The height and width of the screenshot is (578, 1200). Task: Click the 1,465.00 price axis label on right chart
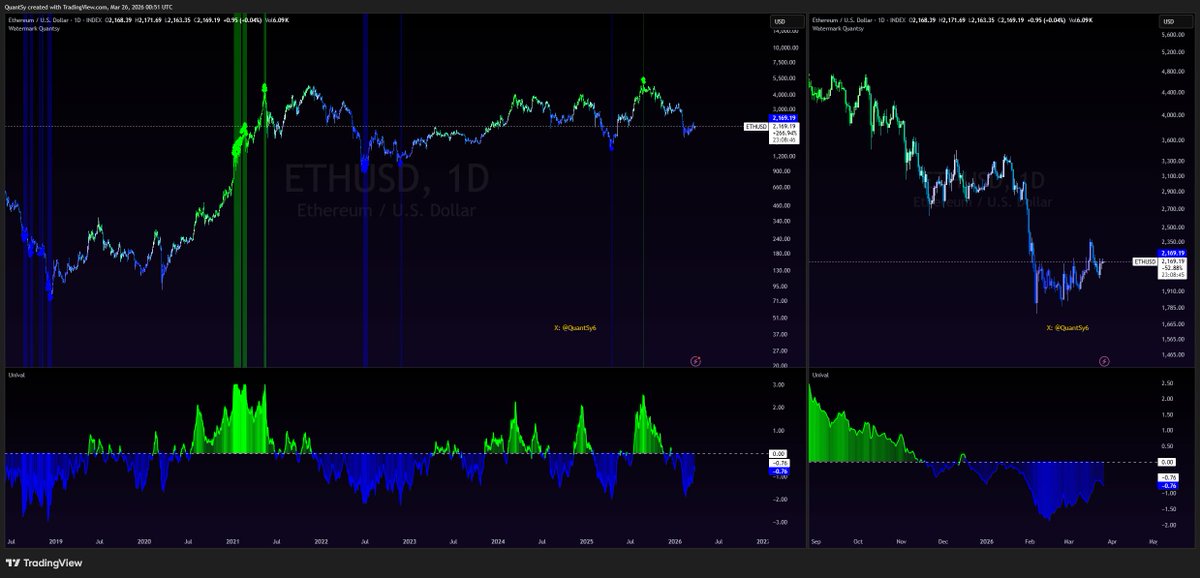[1174, 355]
